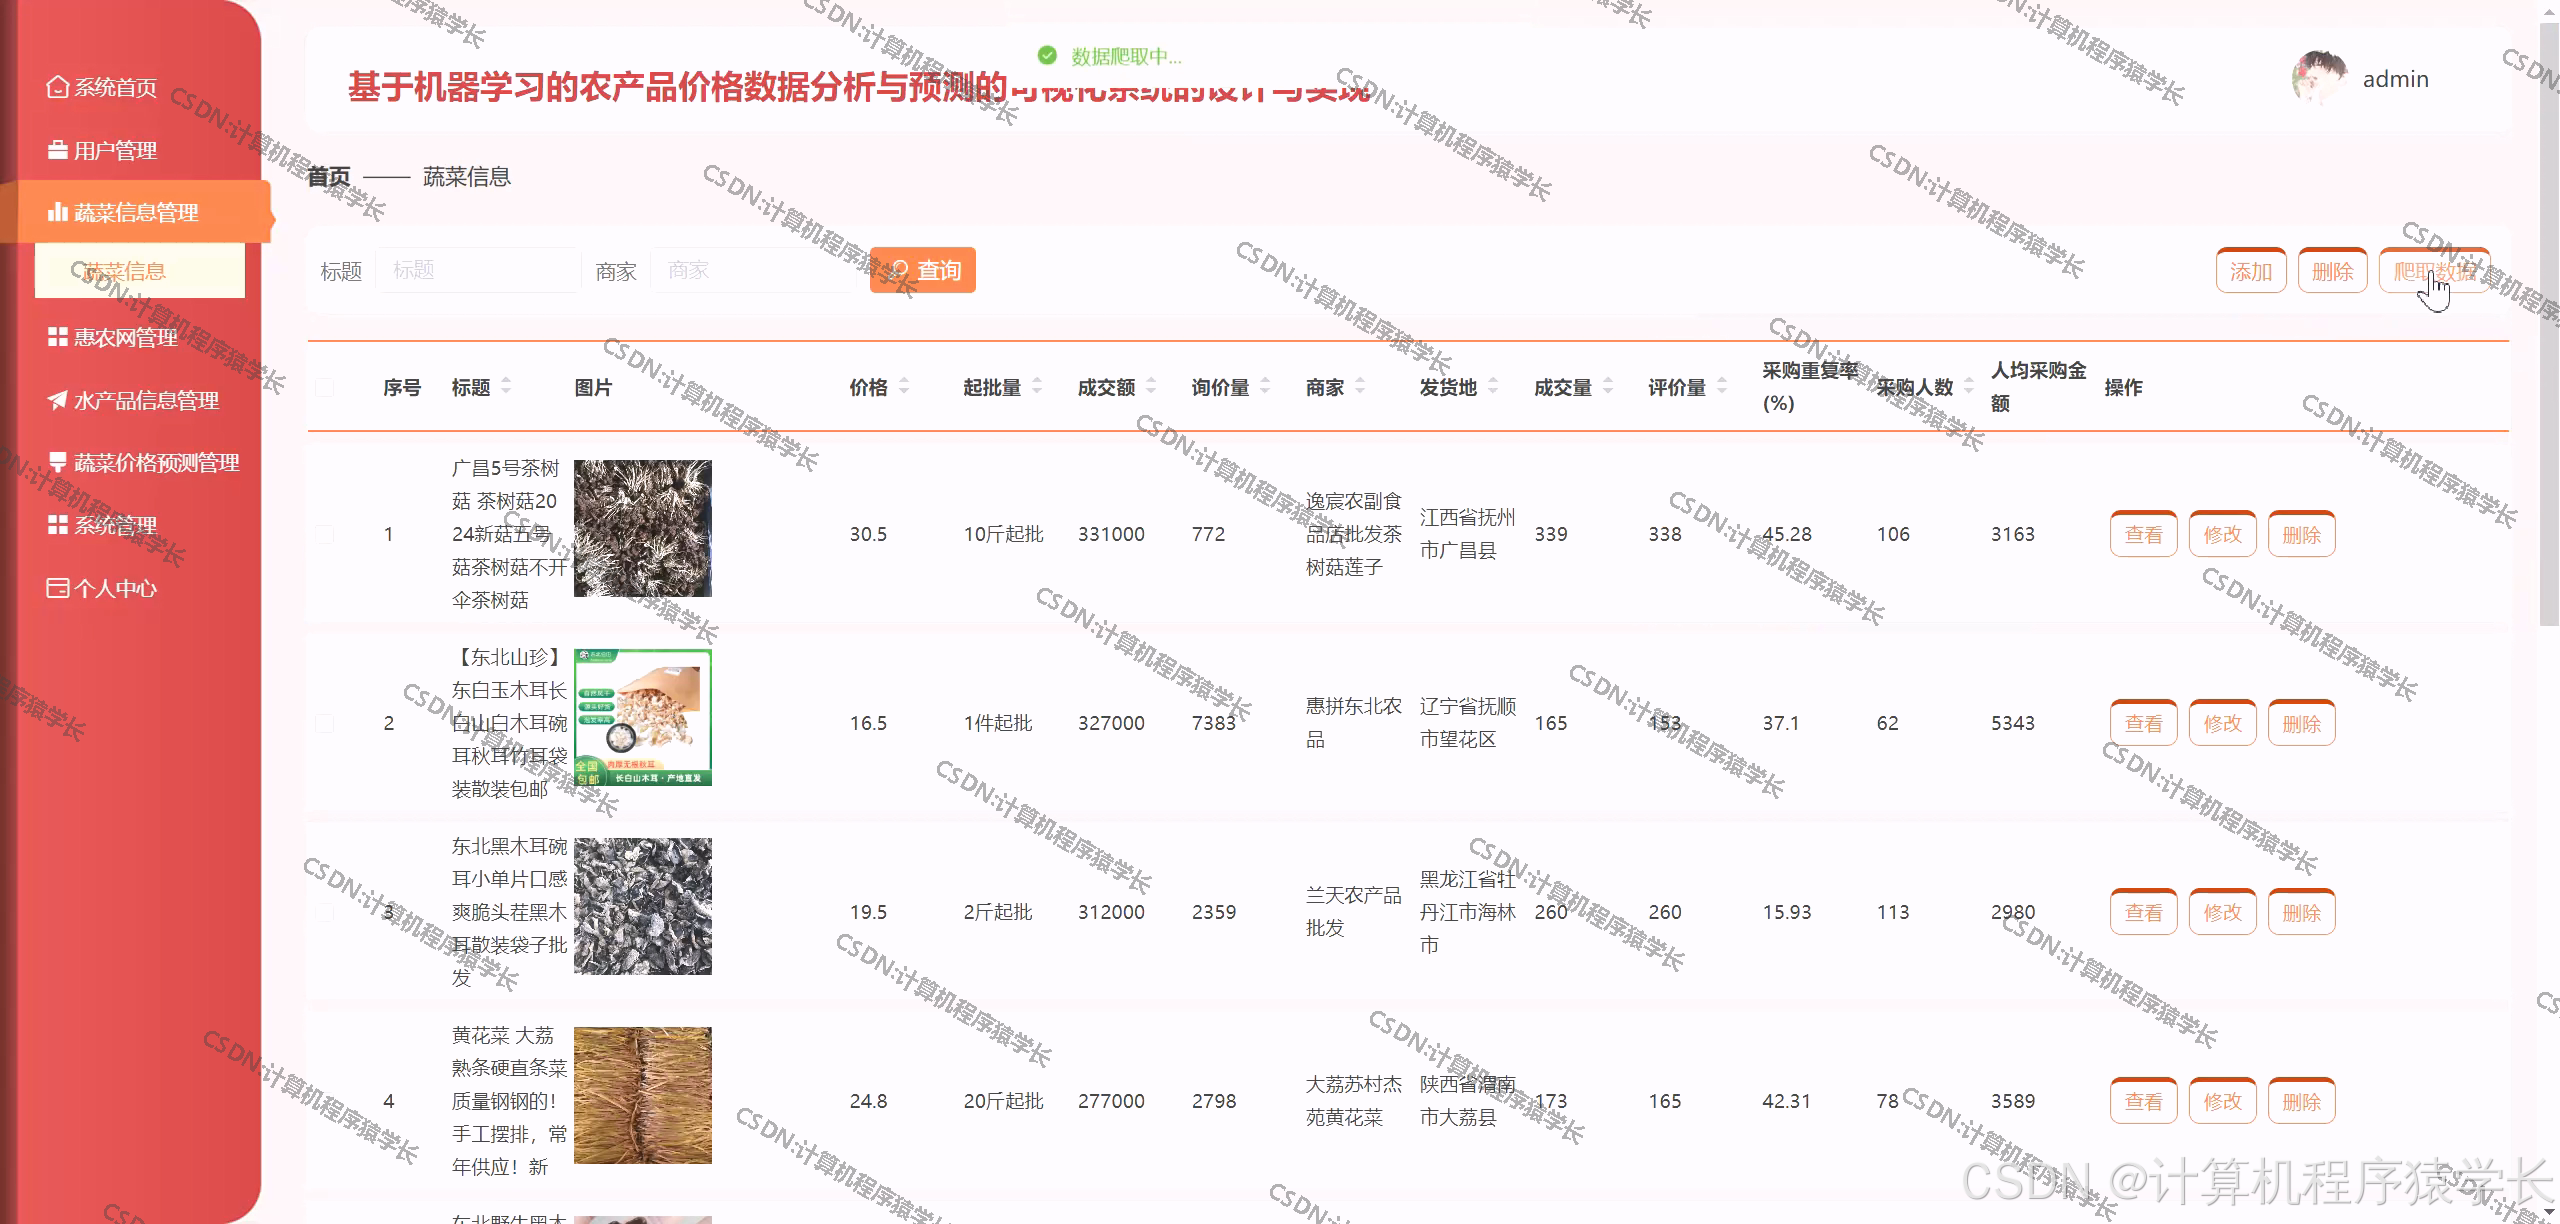This screenshot has width=2560, height=1224.
Task: Click 修改 for the 黄花菜 row
Action: click(2223, 1101)
